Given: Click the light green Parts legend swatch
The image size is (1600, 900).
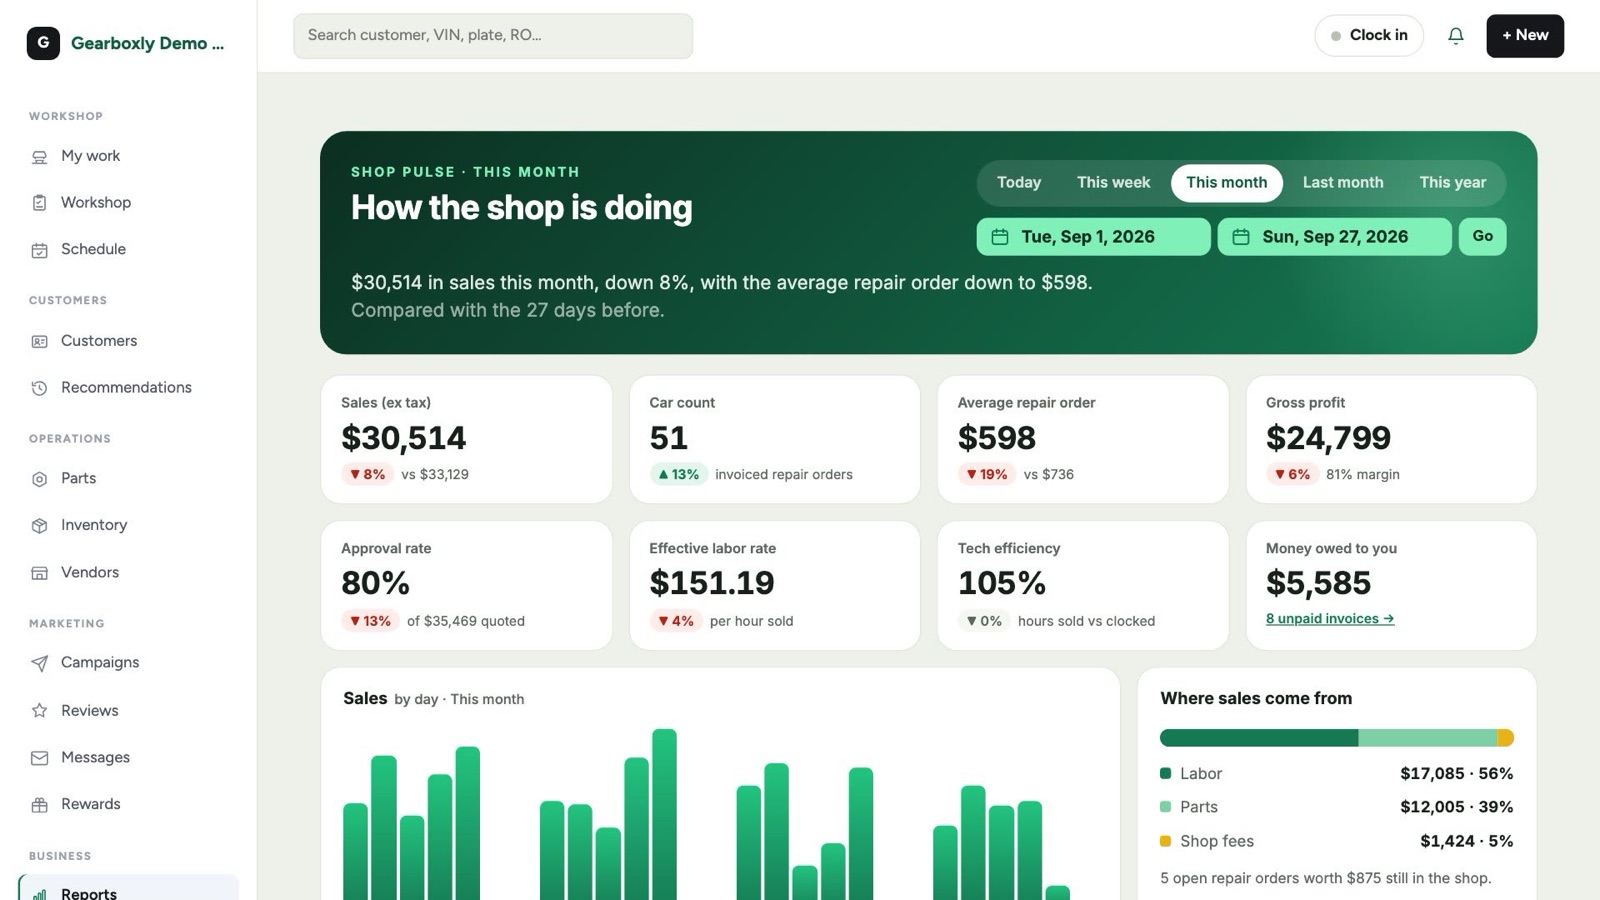Looking at the screenshot, I should (1165, 807).
